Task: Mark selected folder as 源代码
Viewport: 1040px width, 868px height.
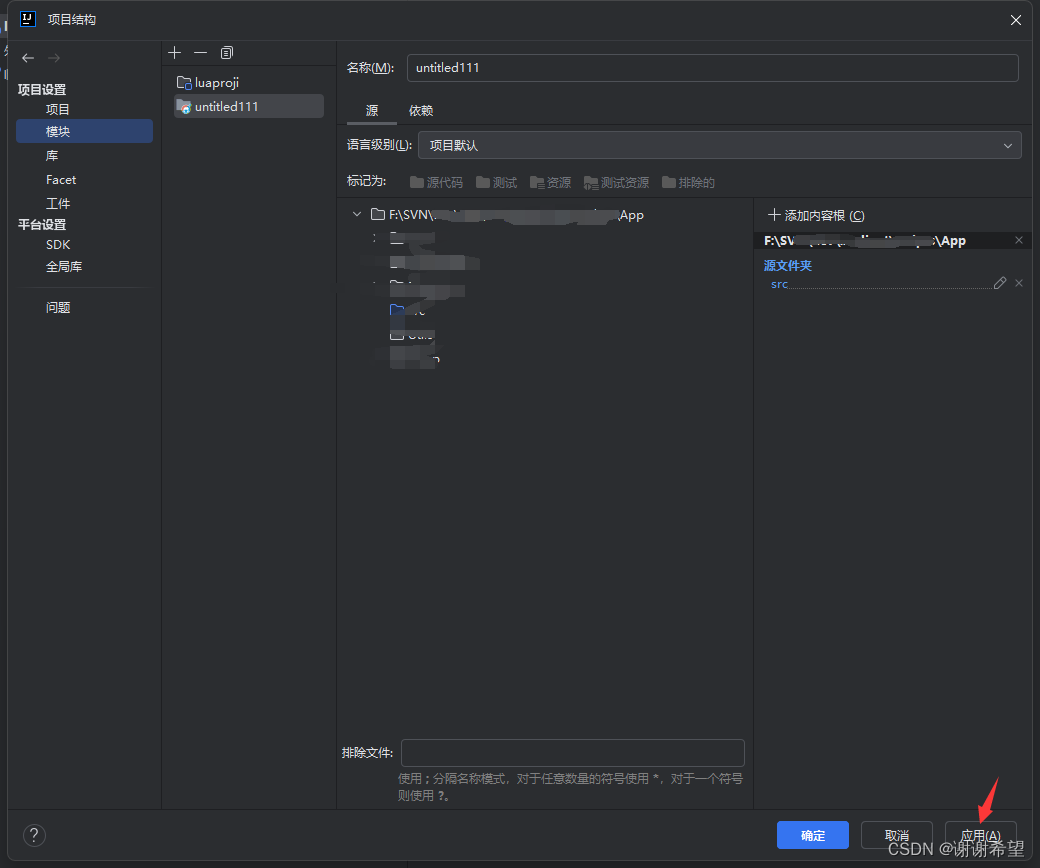Action: coord(436,182)
